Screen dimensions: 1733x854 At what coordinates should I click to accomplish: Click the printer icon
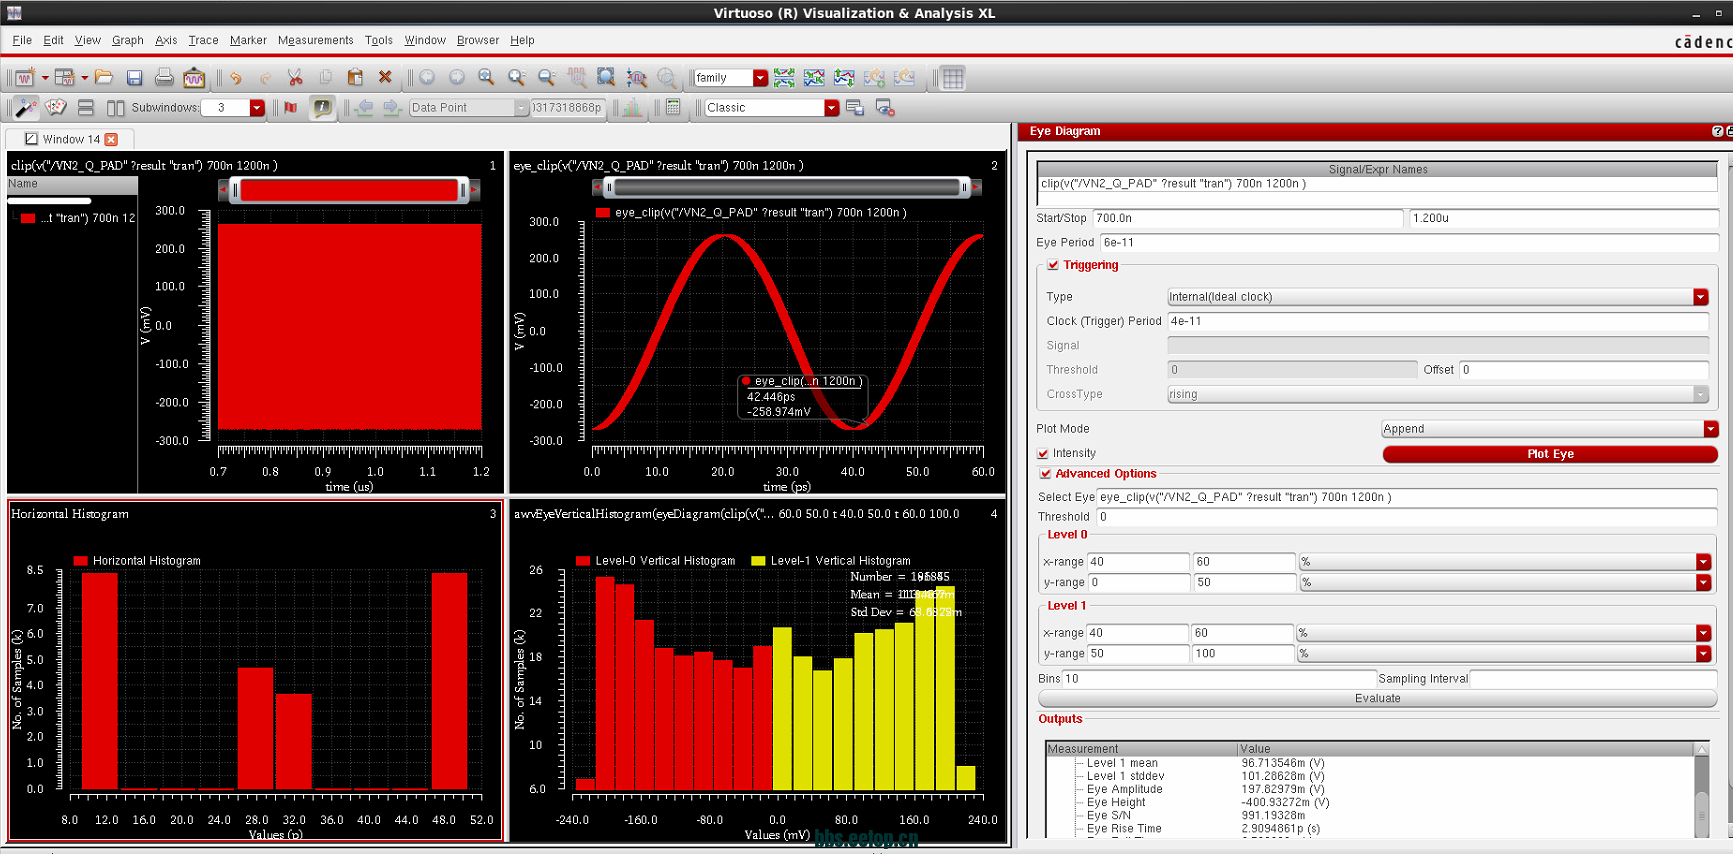tap(164, 77)
